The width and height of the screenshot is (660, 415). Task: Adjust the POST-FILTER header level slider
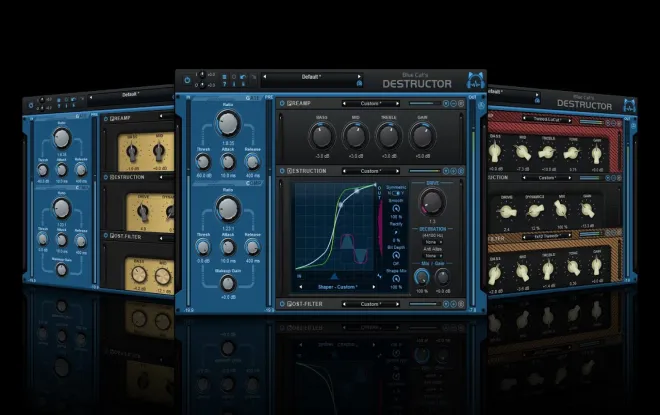click(x=423, y=304)
